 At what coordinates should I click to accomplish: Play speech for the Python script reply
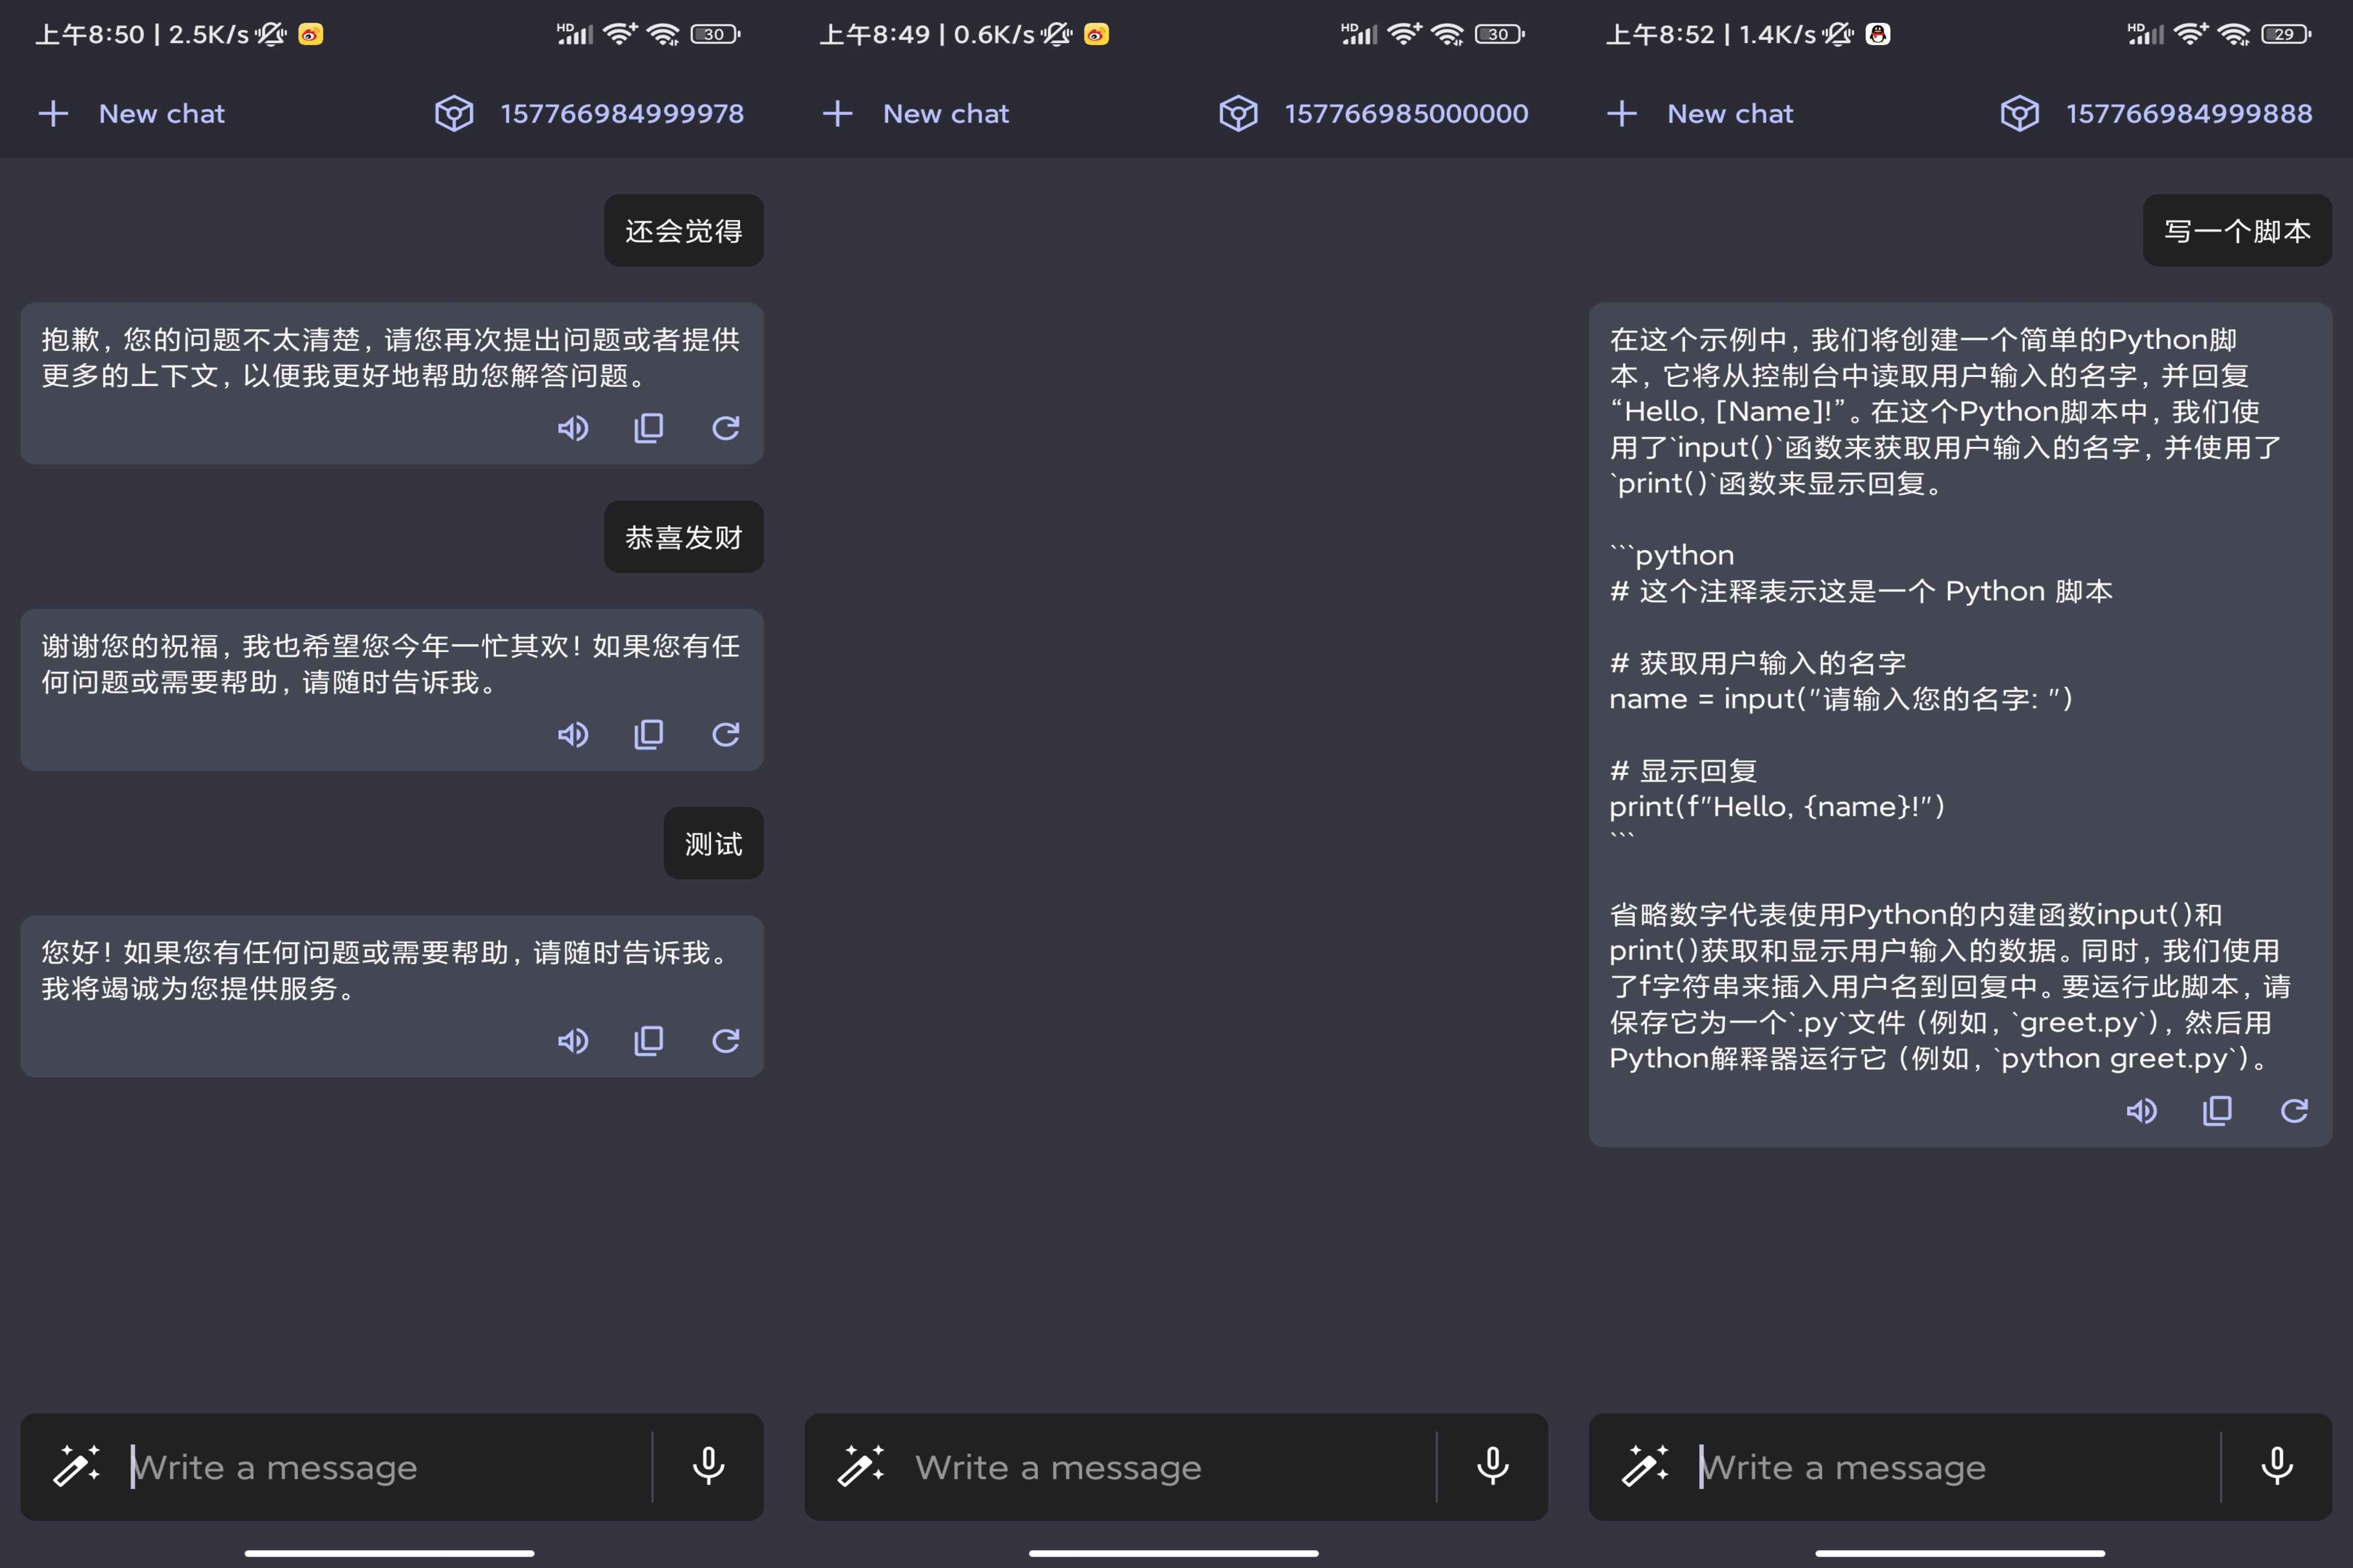pos(2141,1111)
